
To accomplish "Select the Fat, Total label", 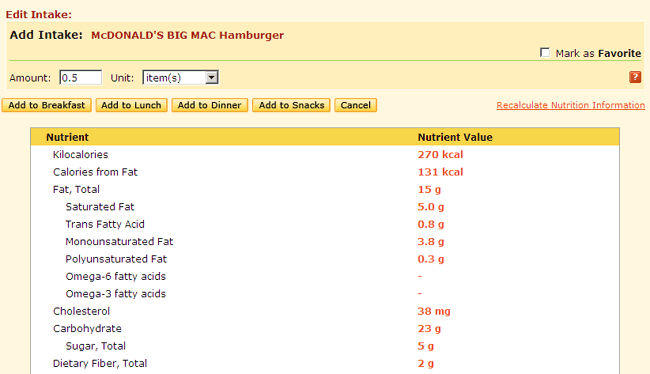I will 76,189.
